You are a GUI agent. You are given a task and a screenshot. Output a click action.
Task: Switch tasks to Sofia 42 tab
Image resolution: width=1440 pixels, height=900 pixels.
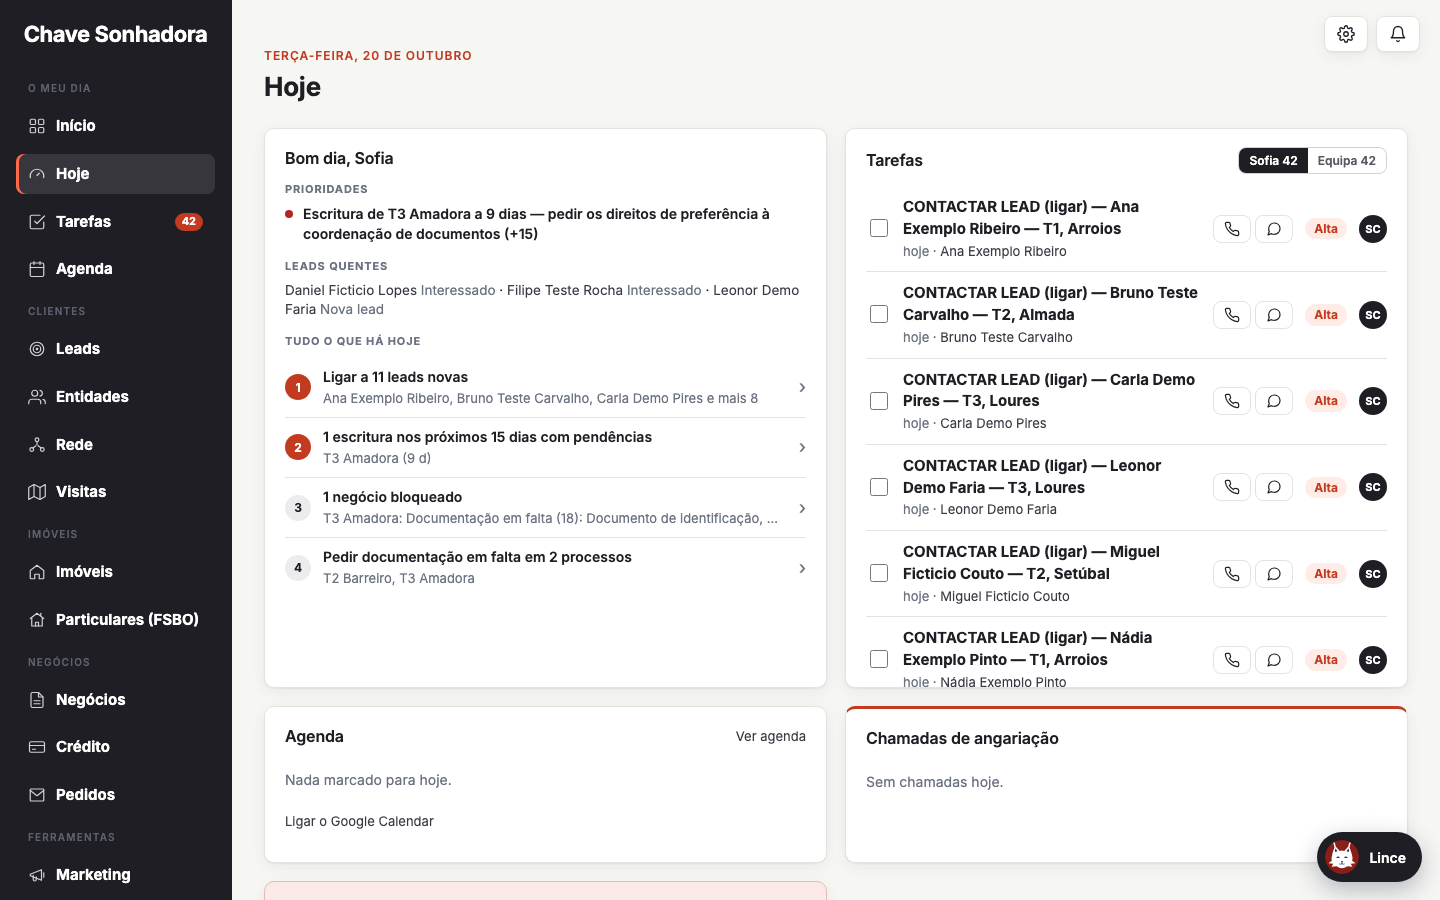tap(1273, 160)
